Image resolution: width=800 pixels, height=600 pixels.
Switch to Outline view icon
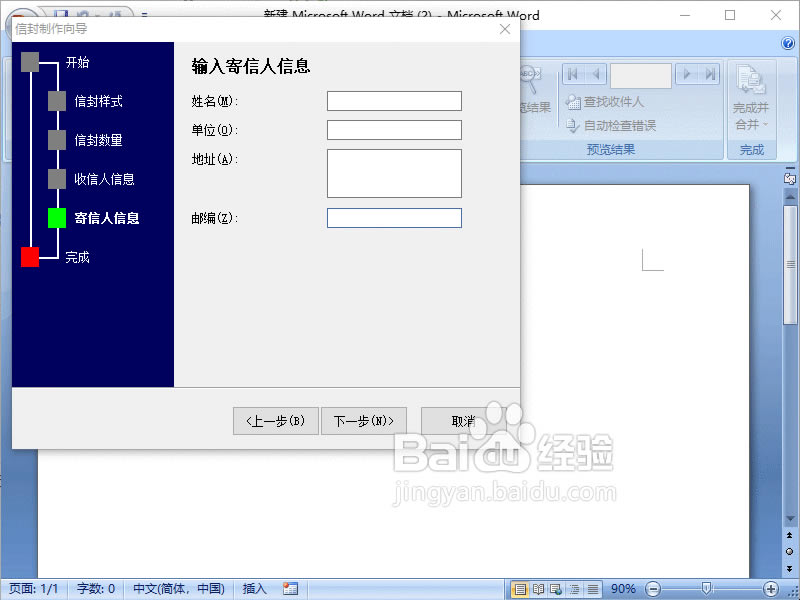[x=574, y=589]
